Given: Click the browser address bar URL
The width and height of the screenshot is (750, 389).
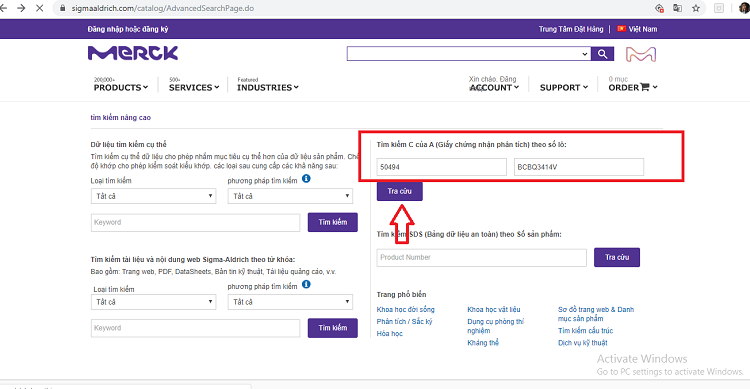Looking at the screenshot, I should (163, 8).
